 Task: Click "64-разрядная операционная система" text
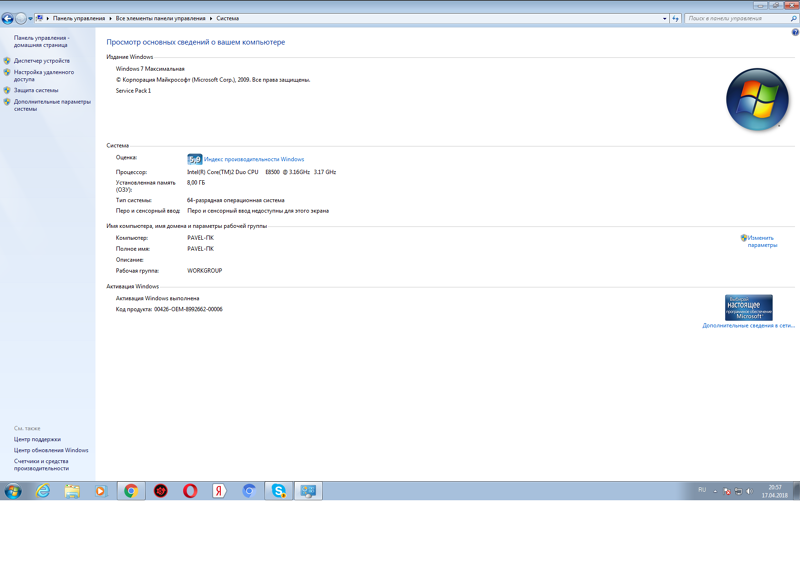[236, 201]
